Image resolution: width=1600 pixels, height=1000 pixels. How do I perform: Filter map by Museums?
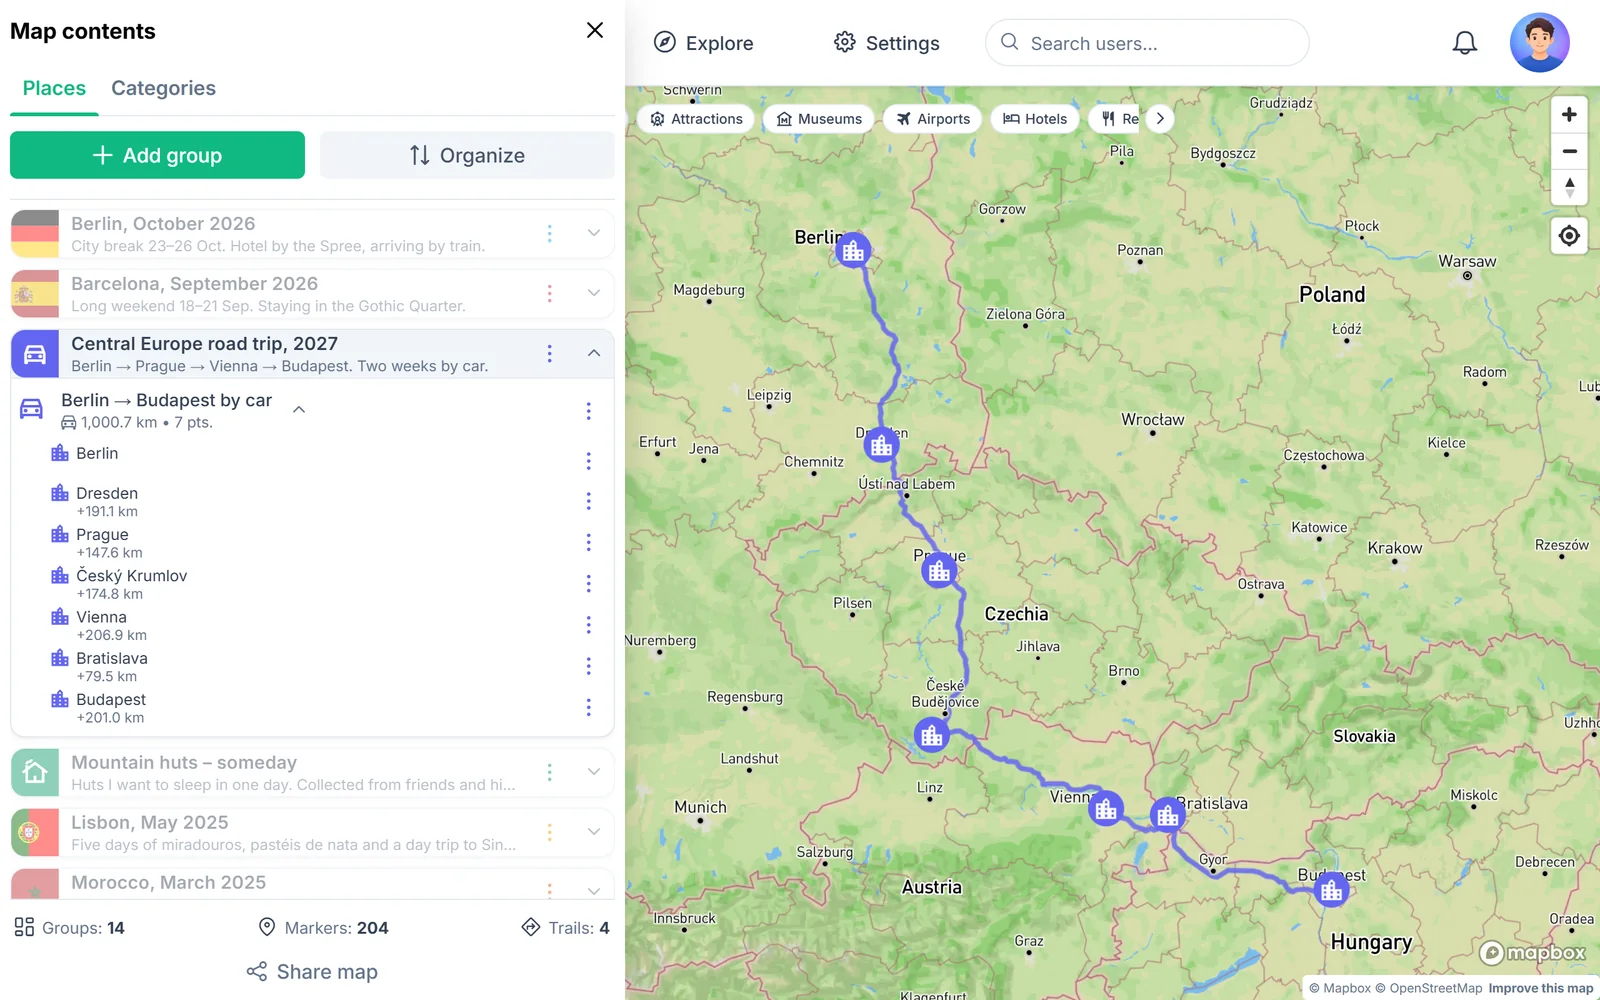click(x=819, y=118)
